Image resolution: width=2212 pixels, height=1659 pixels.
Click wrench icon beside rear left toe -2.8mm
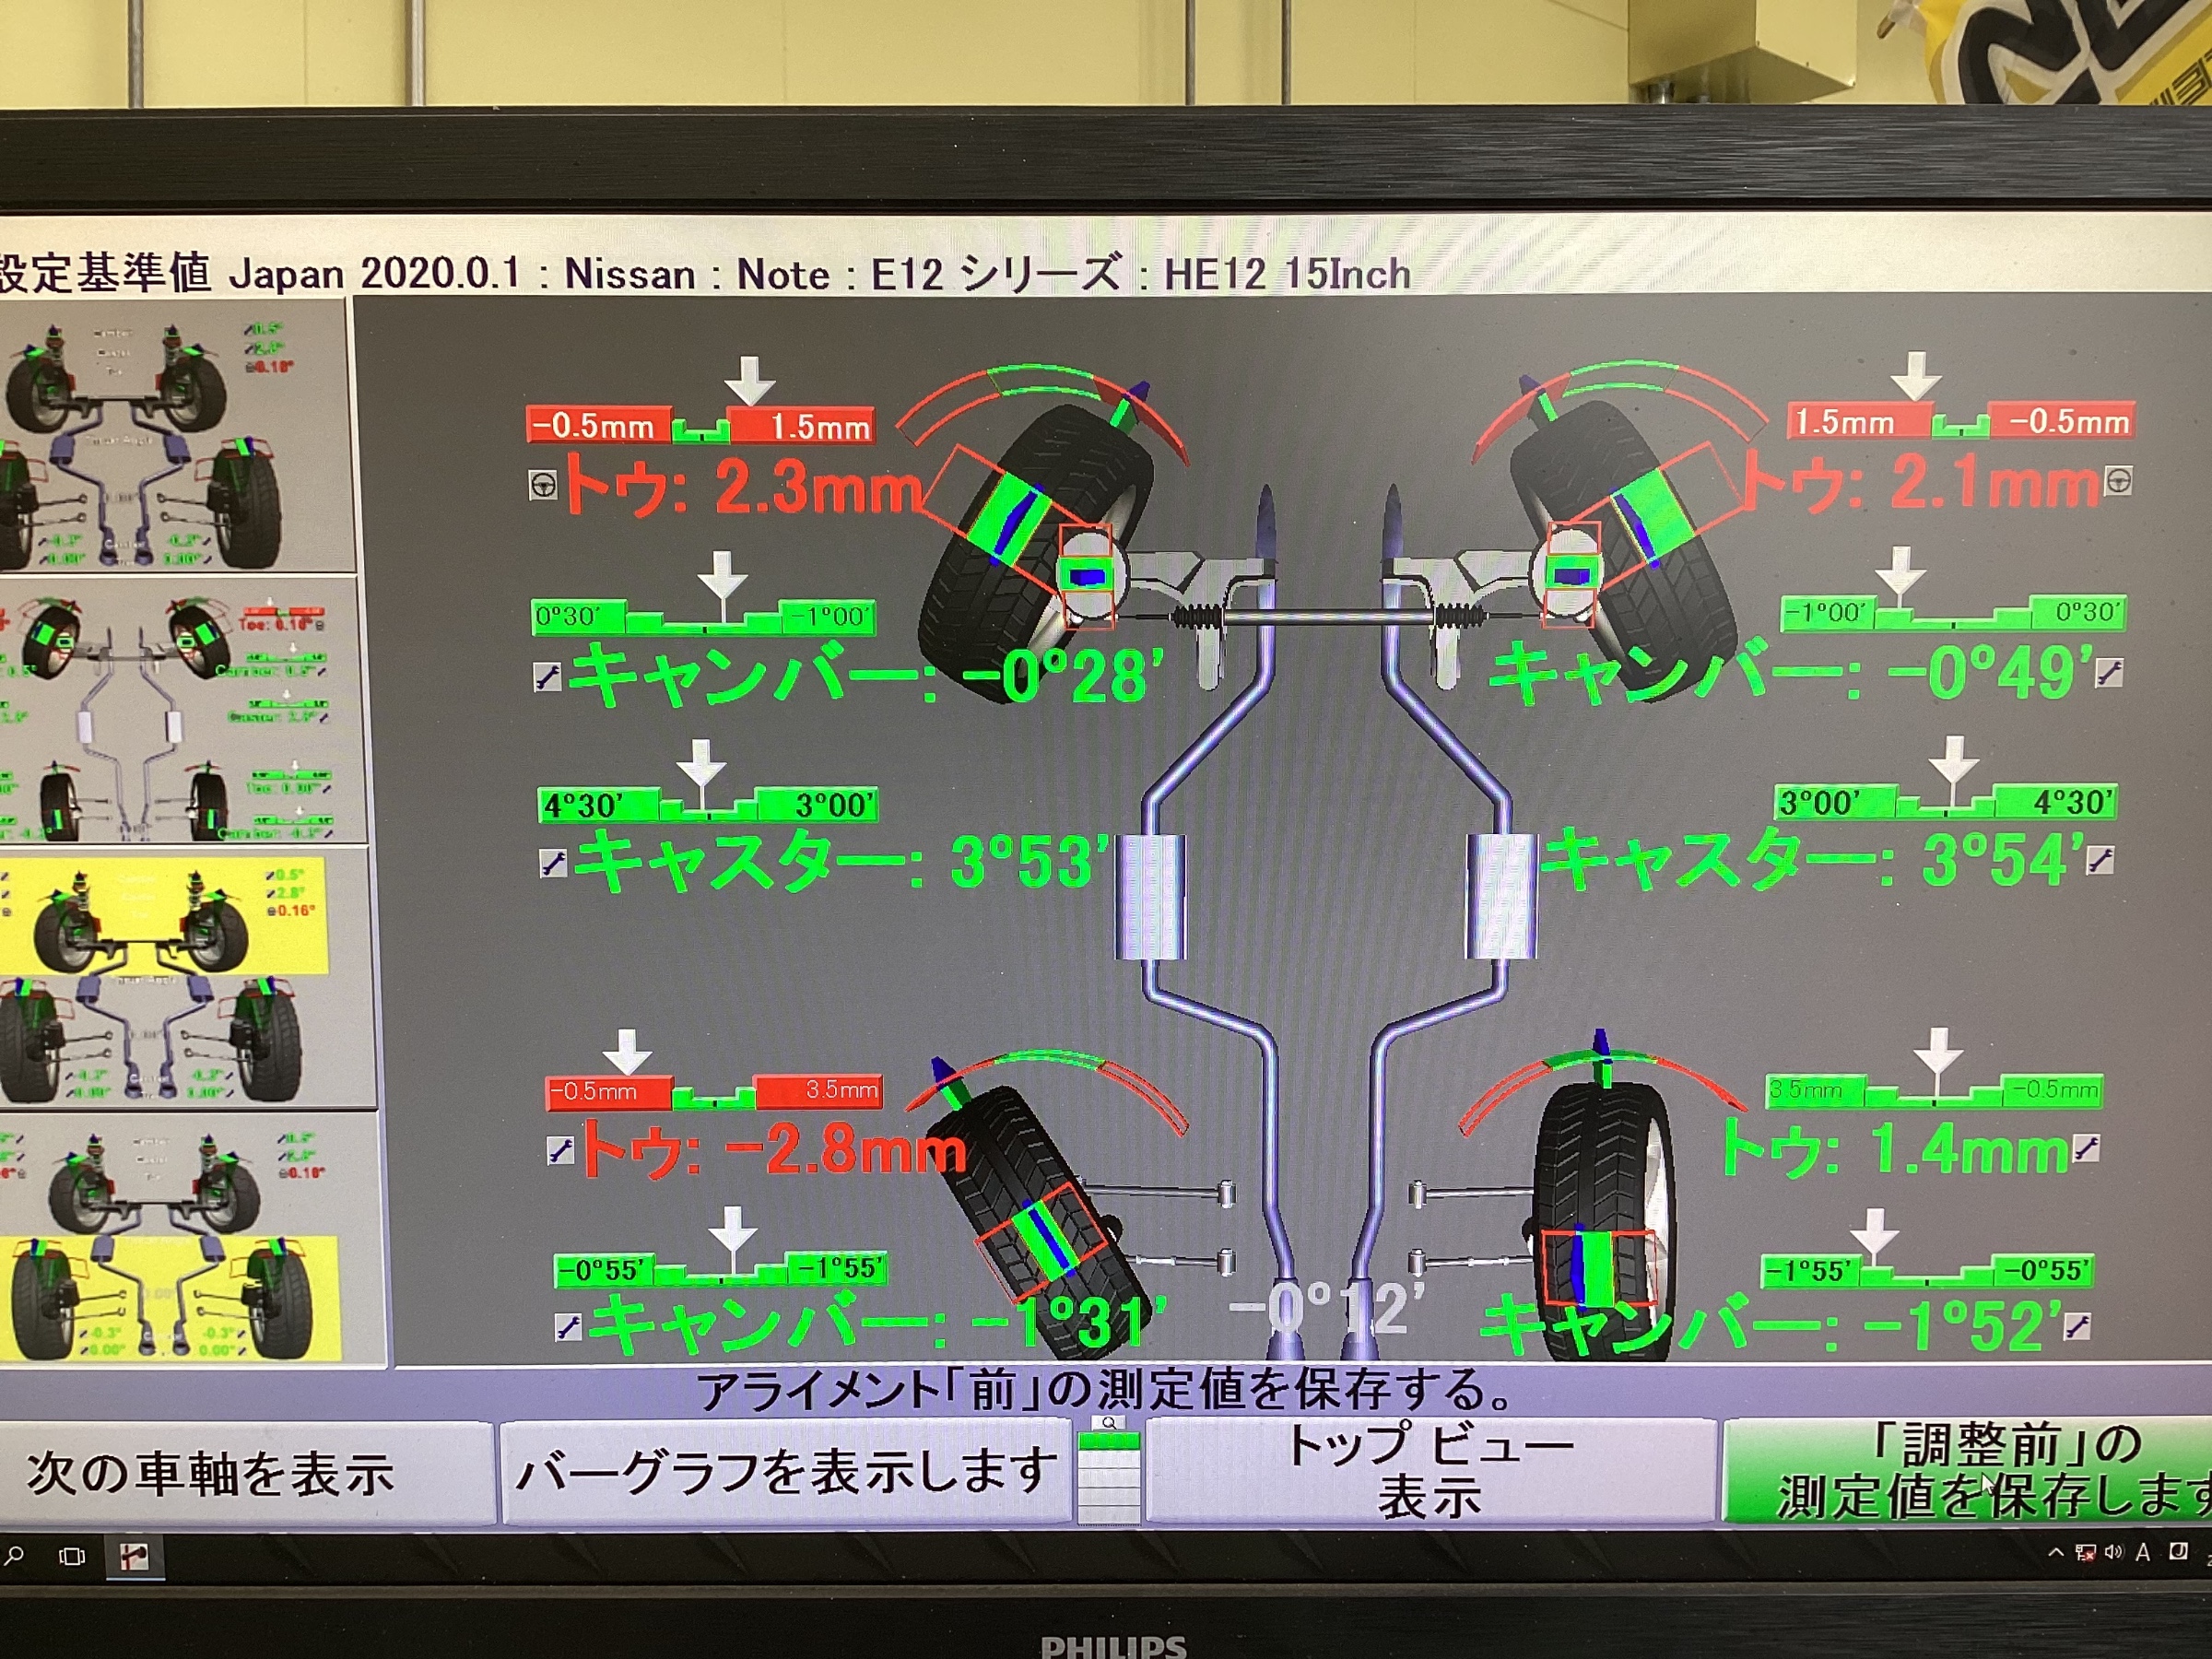(x=560, y=1151)
